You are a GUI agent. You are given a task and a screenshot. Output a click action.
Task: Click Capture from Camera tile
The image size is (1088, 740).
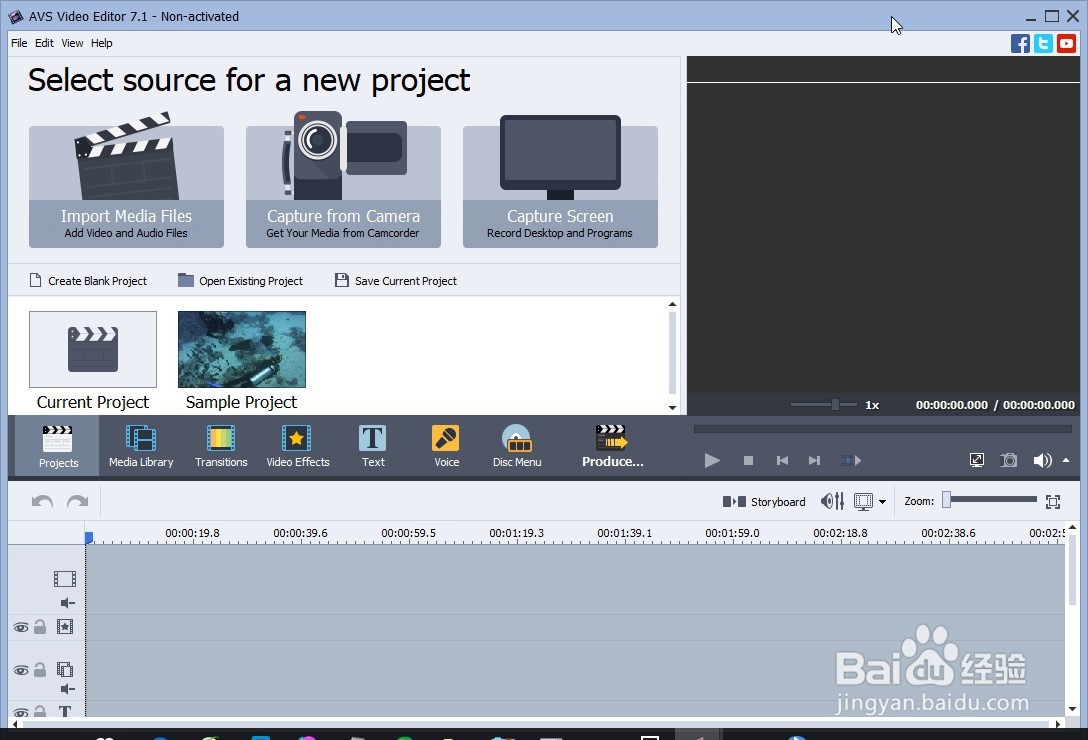point(343,186)
